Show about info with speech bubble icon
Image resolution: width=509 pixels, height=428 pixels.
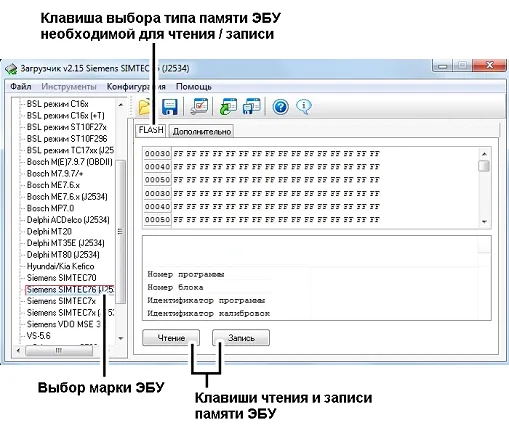pos(304,107)
